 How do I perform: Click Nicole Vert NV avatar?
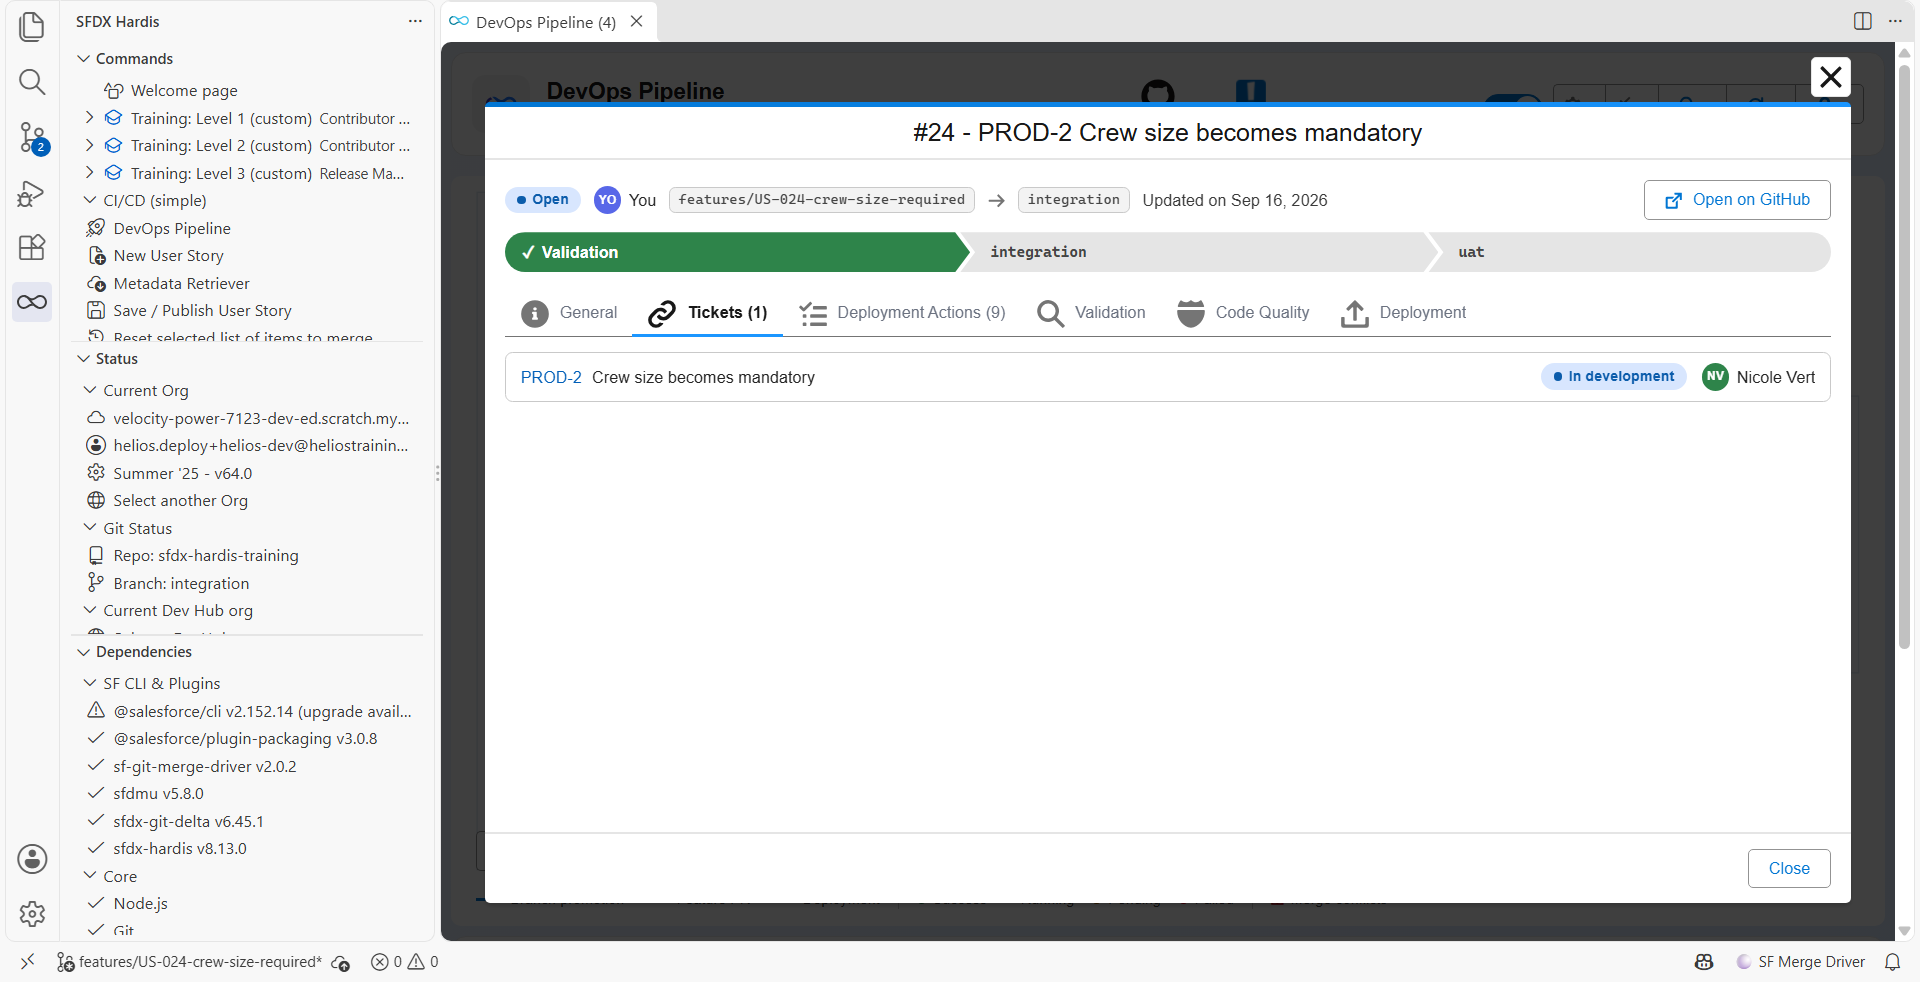(1715, 377)
